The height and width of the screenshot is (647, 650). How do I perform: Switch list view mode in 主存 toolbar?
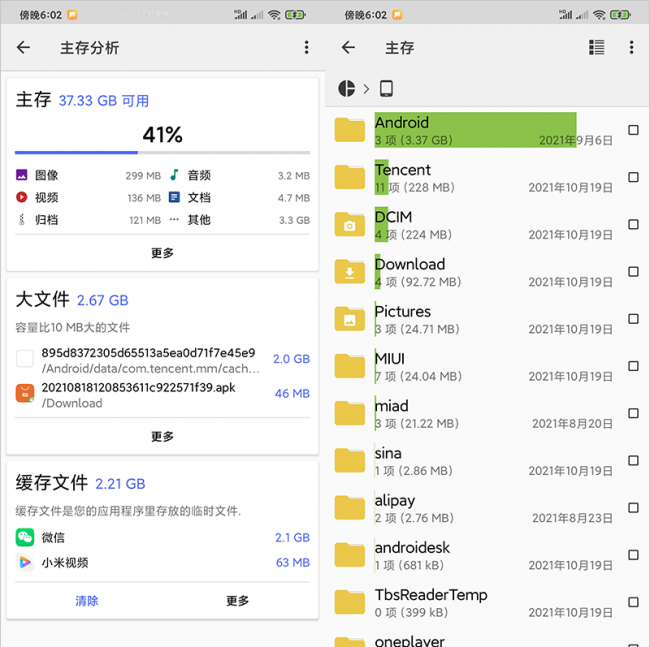tap(597, 47)
